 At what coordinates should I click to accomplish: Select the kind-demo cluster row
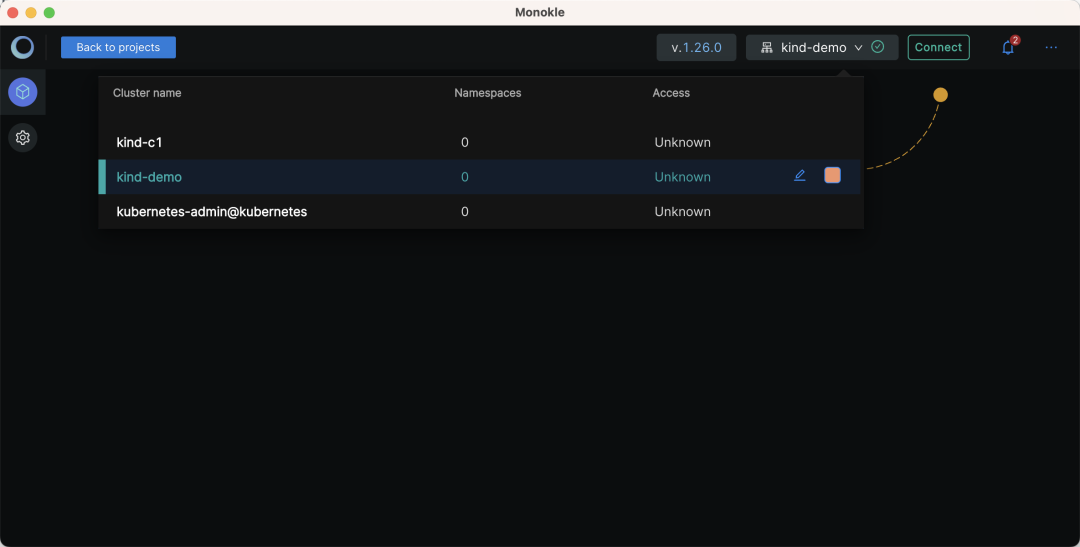pos(481,177)
